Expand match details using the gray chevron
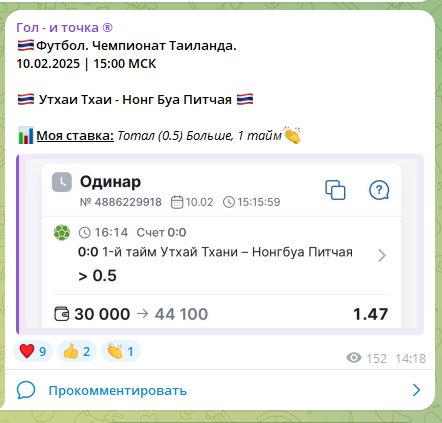Viewport: 442px width, 423px height. (382, 256)
